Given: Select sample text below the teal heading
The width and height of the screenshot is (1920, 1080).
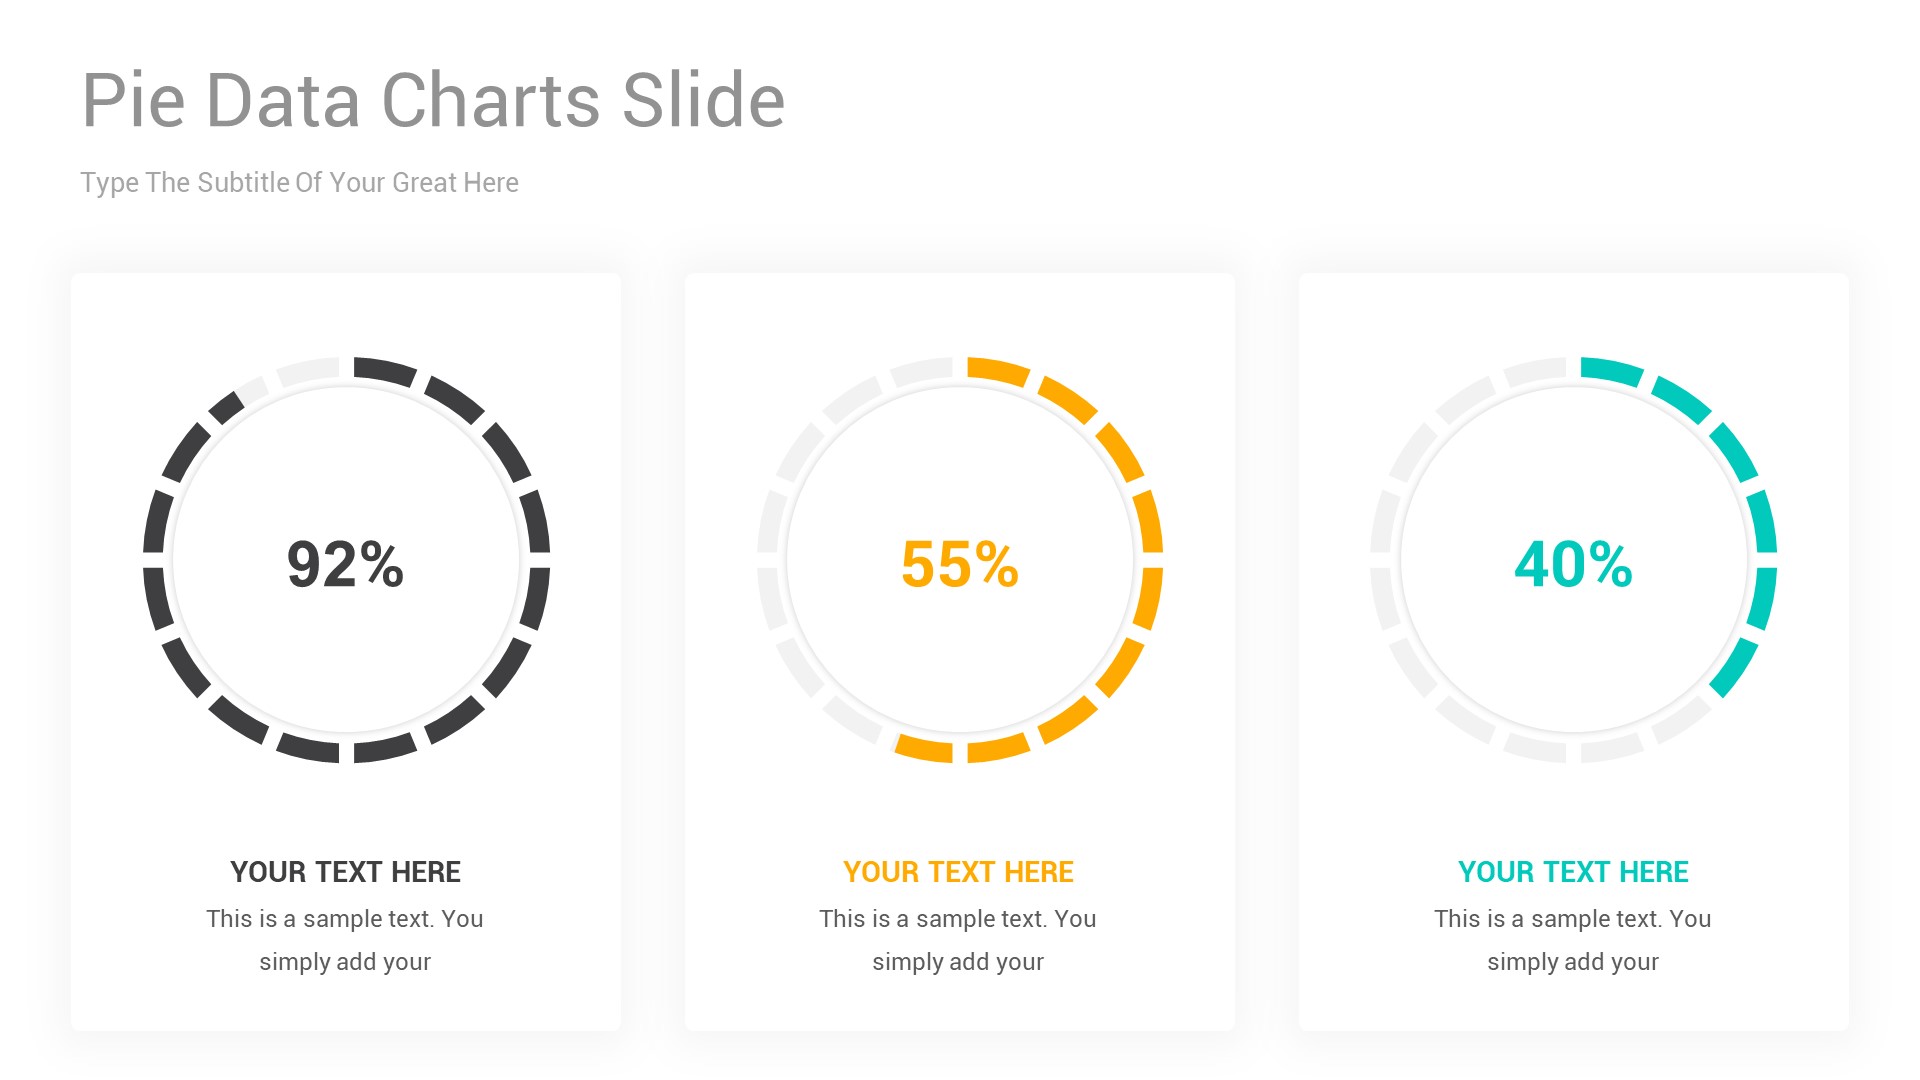Looking at the screenshot, I should 1573,940.
